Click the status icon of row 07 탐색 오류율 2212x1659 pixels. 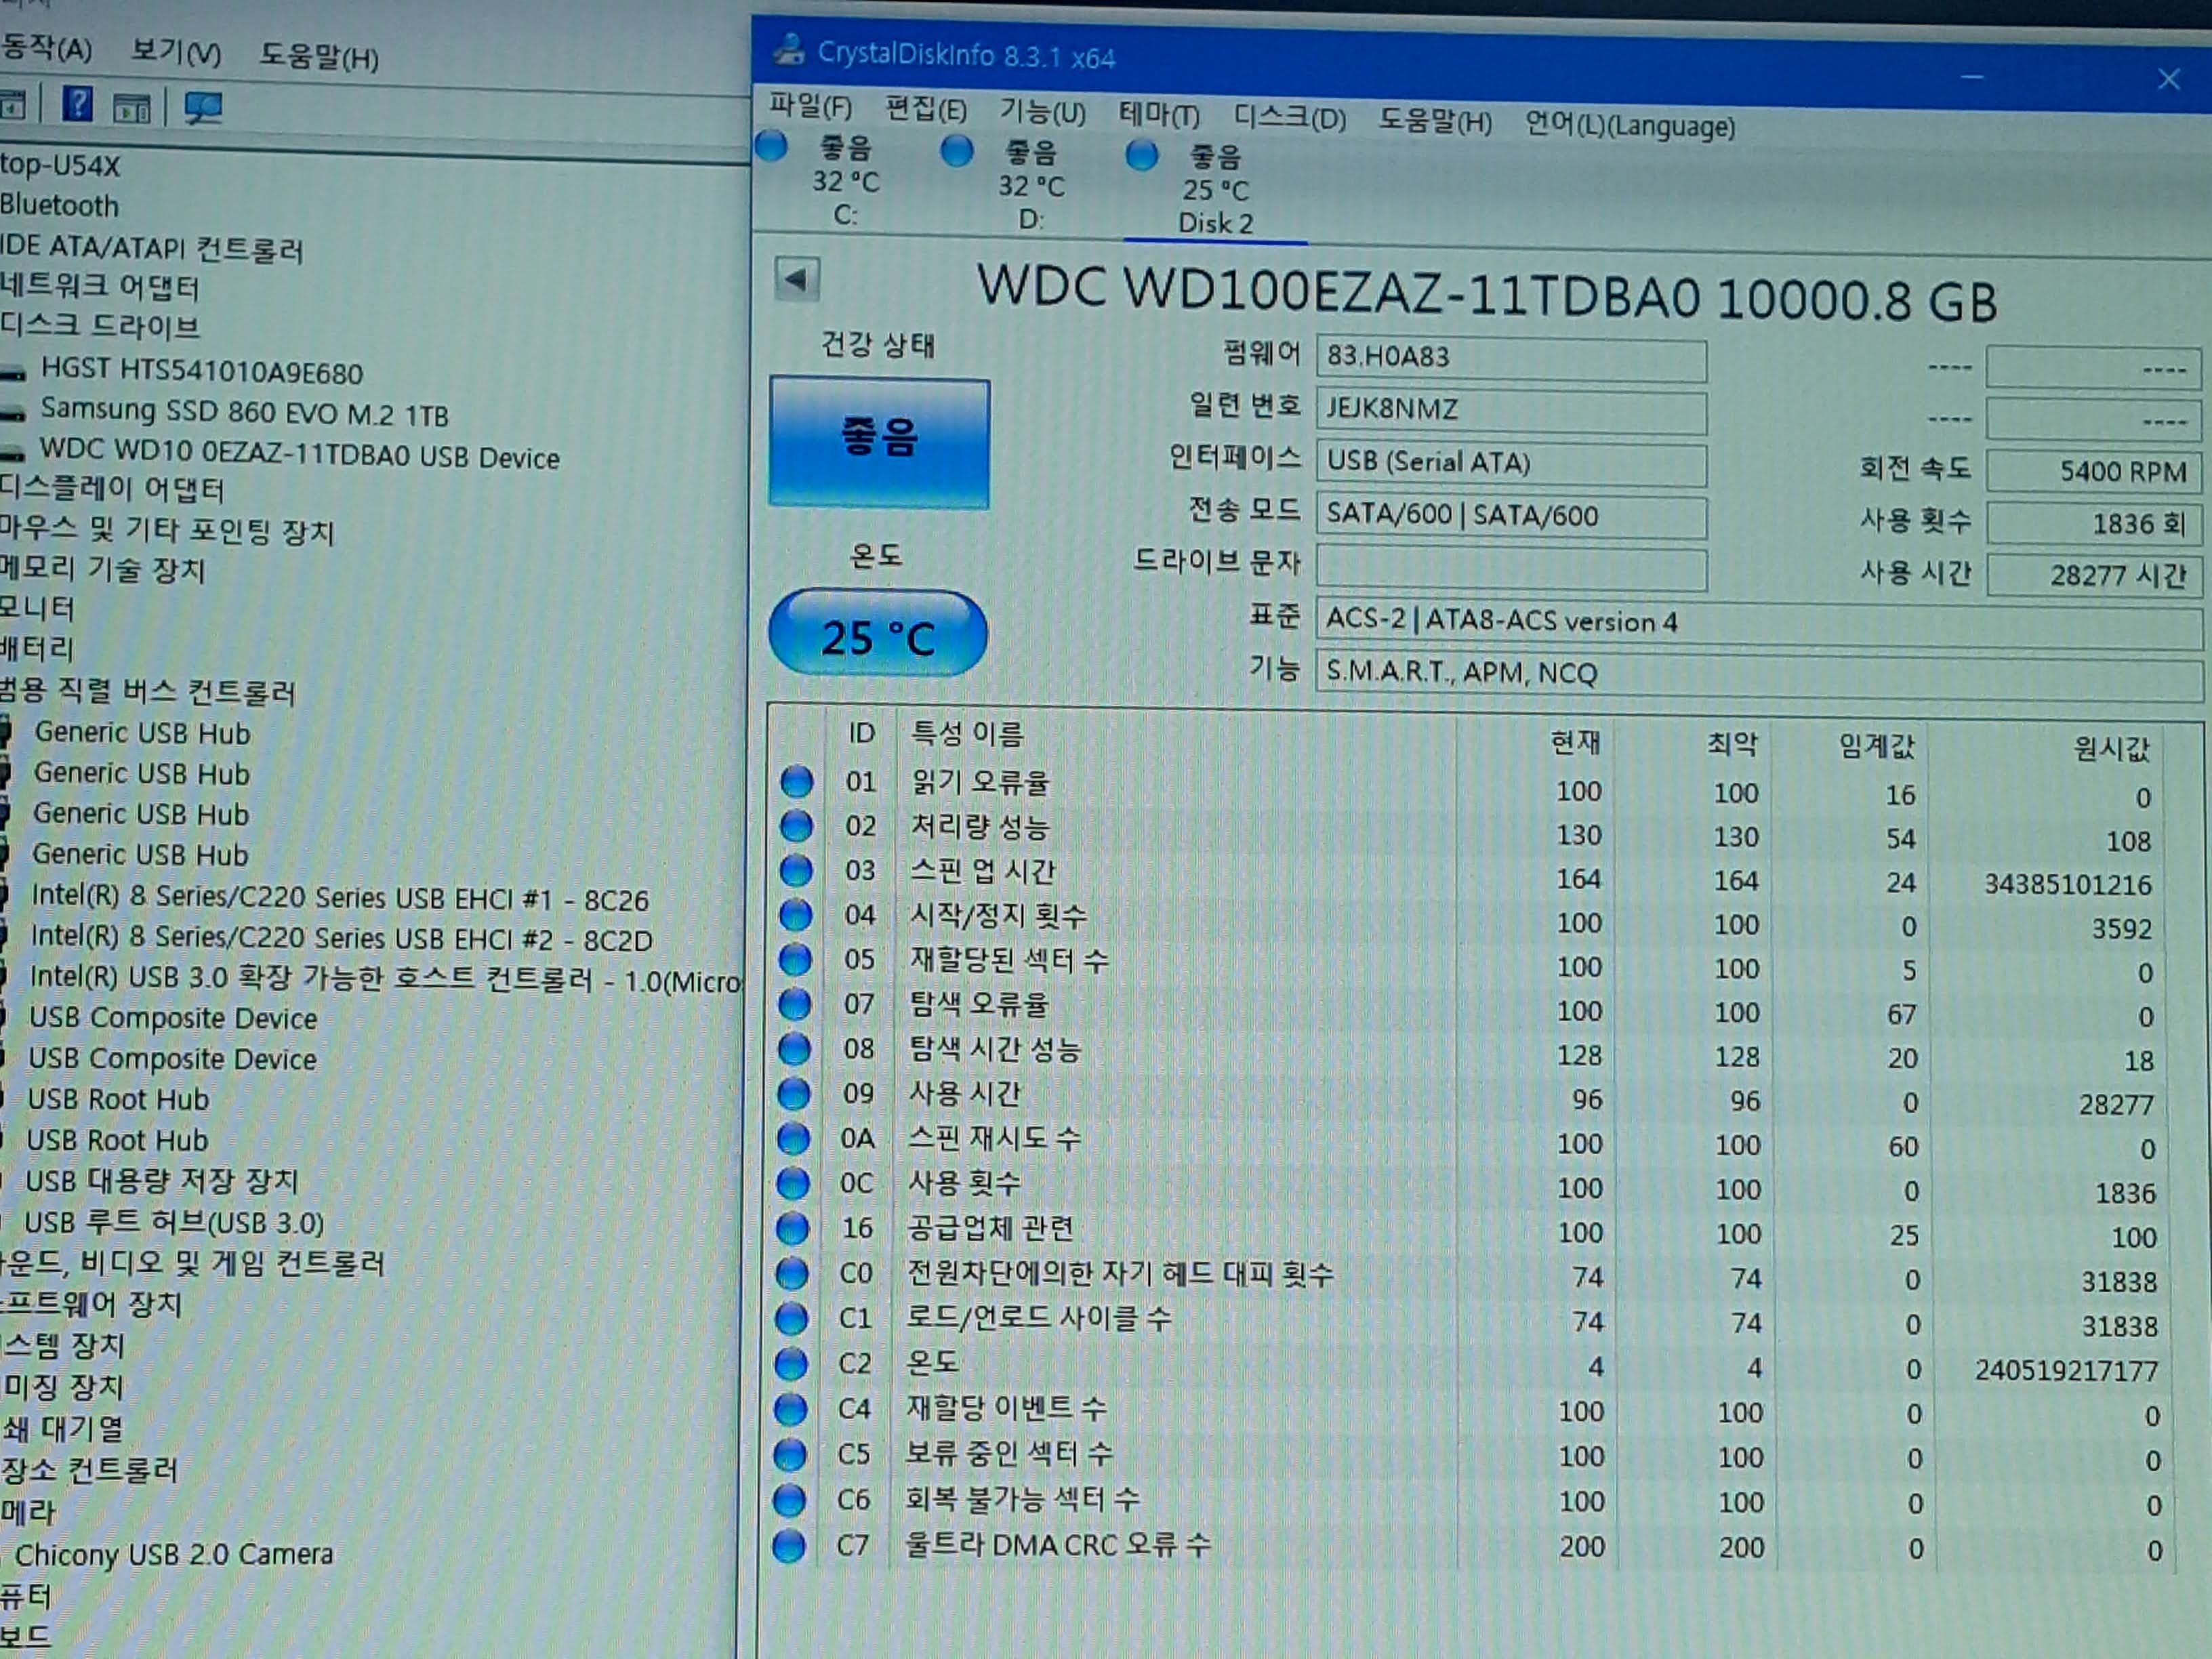[795, 1003]
